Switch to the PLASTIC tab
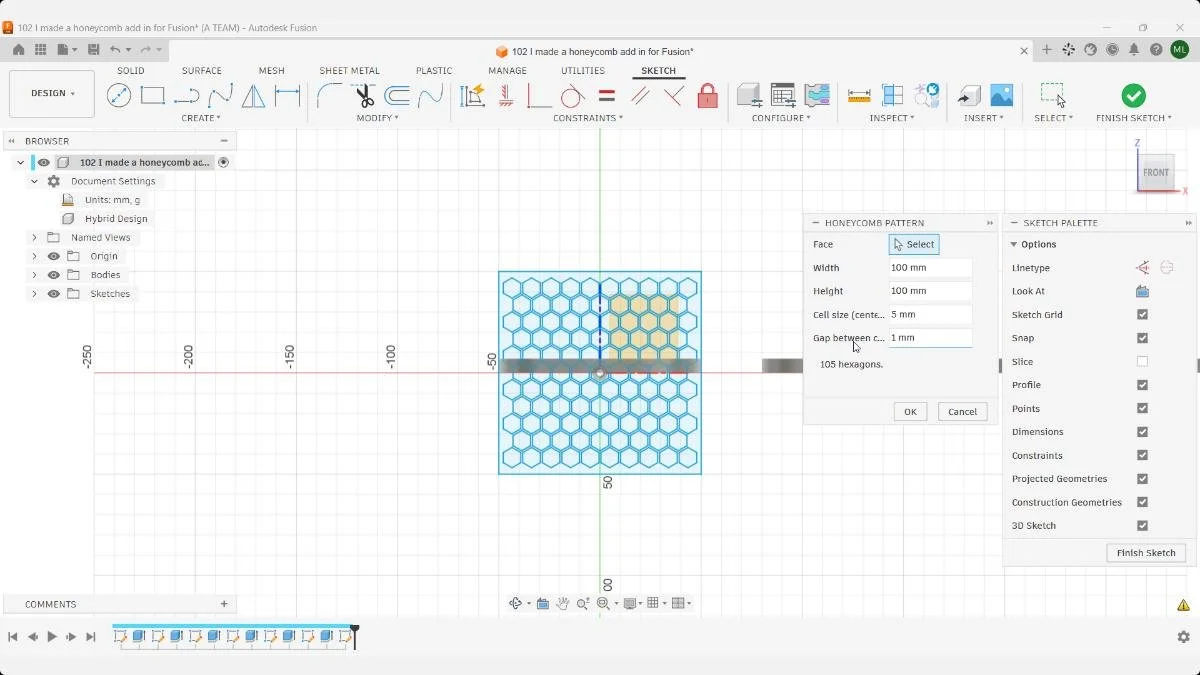Viewport: 1200px width, 675px height. click(x=434, y=71)
